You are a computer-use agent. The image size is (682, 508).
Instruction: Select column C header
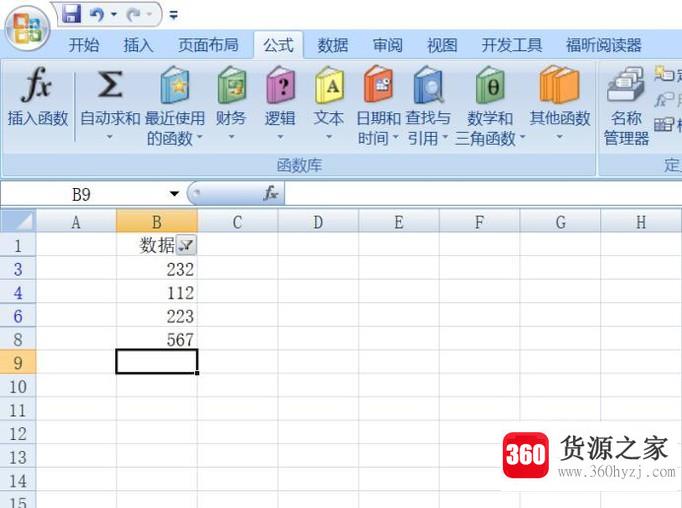pos(237,222)
